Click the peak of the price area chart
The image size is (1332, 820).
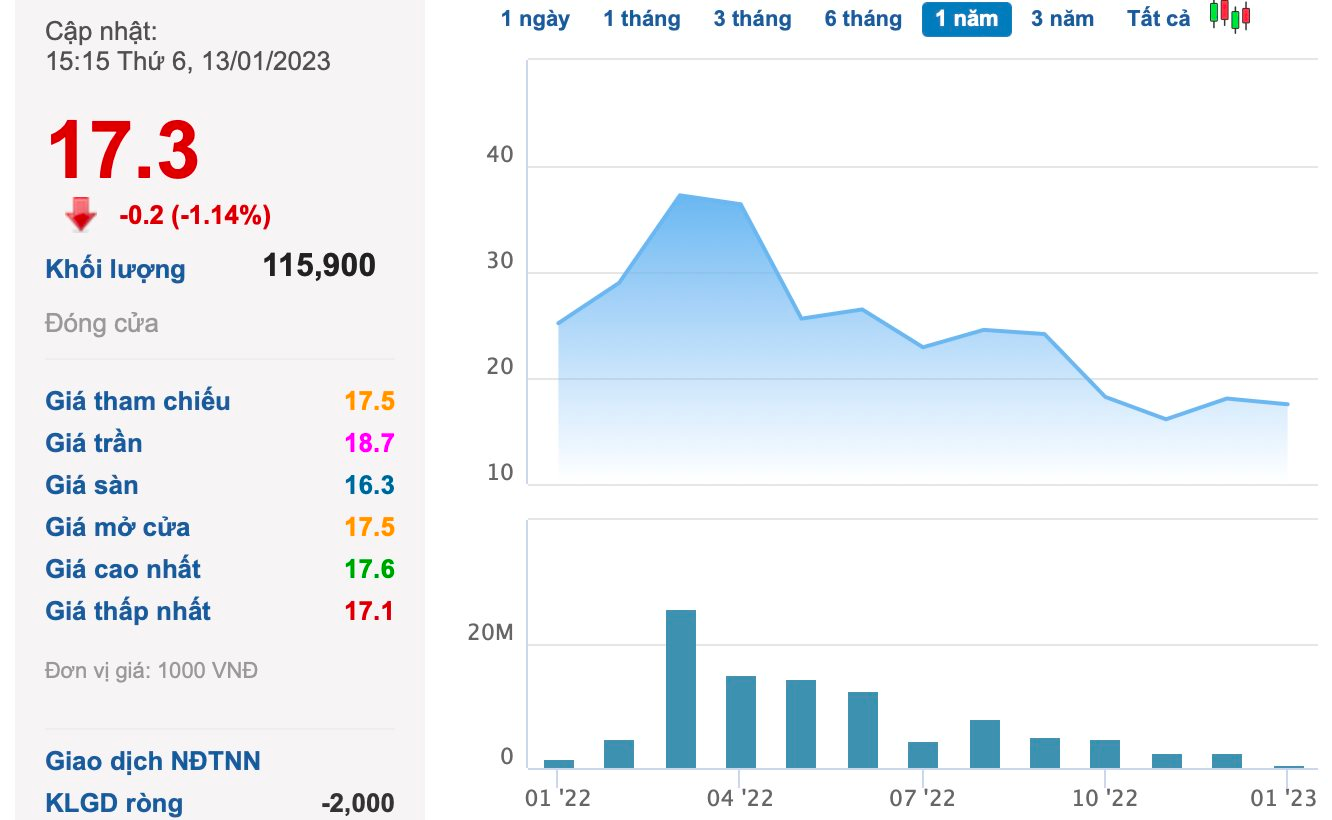[x=680, y=195]
